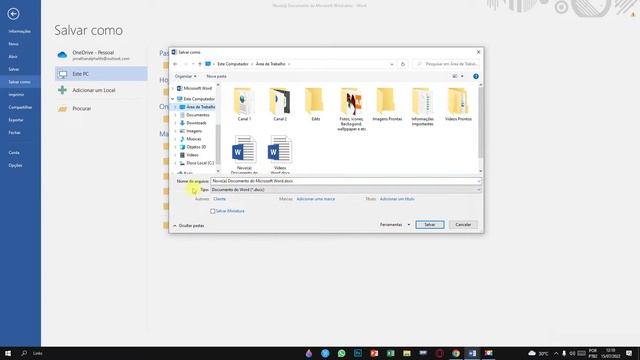Viewport: 640px width, 360px height.
Task: Select Exportar in the backstage sidebar
Action: [16, 120]
